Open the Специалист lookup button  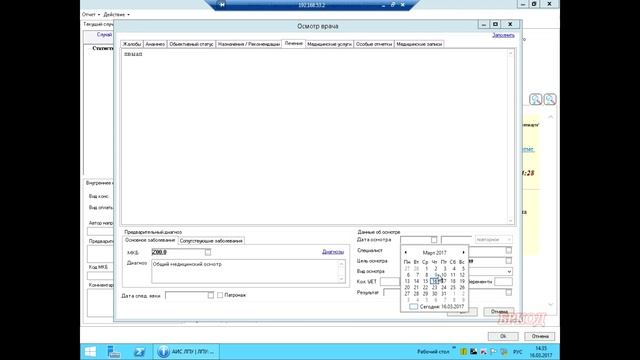[x=509, y=250]
